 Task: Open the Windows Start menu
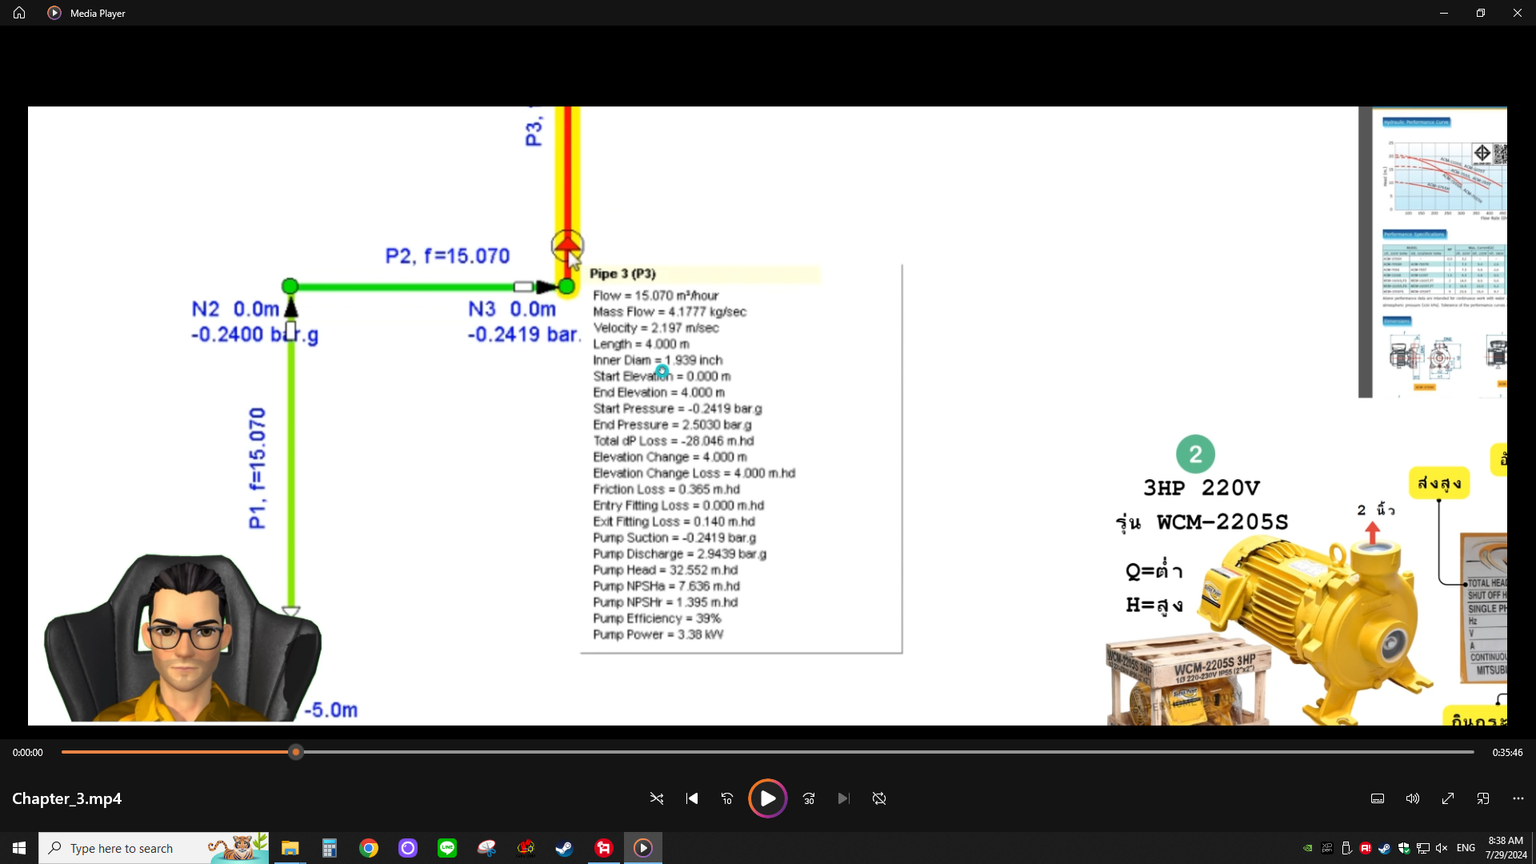click(x=19, y=848)
